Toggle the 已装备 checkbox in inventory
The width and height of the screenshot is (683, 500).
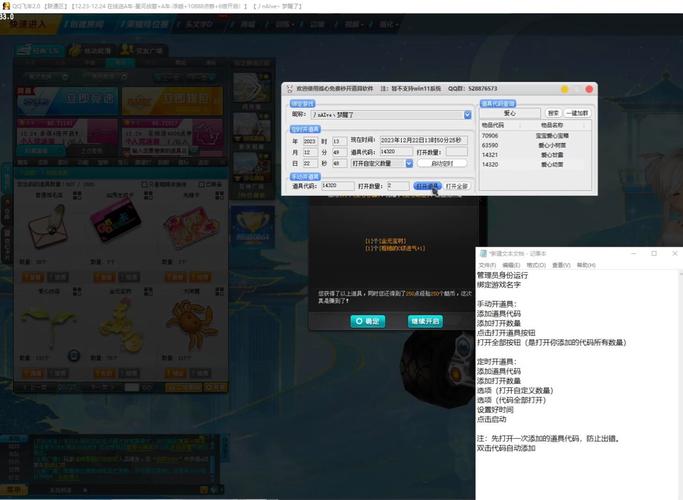tap(202, 185)
